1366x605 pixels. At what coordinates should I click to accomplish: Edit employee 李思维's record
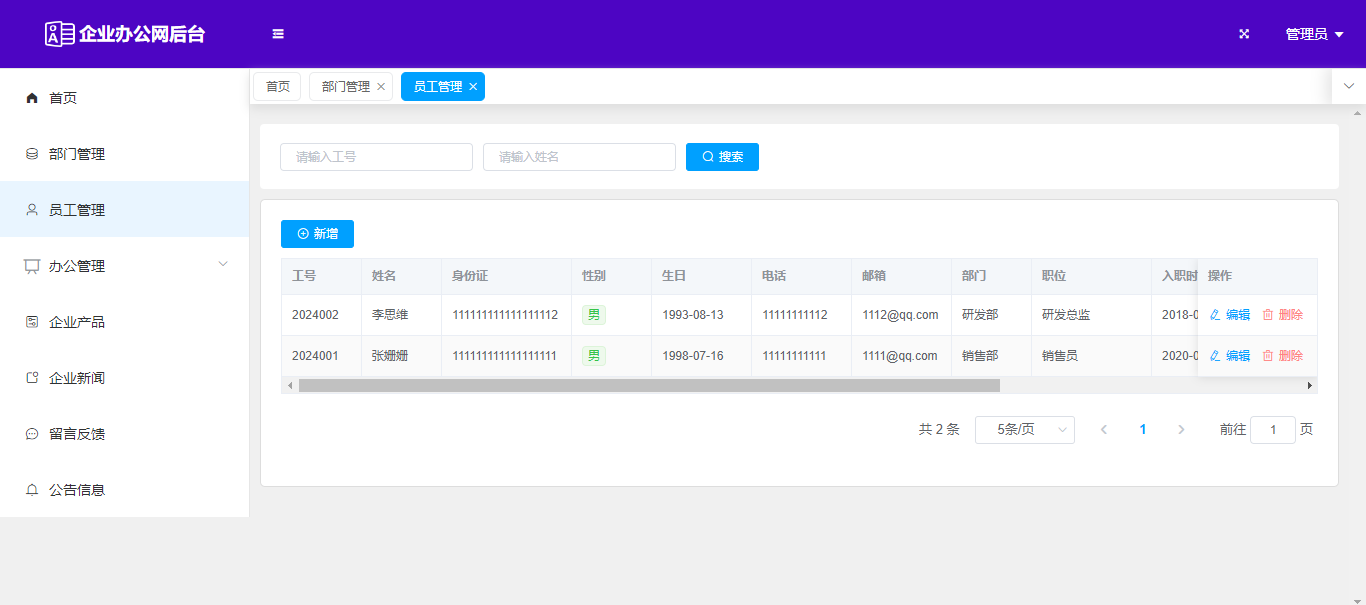pyautogui.click(x=1230, y=315)
